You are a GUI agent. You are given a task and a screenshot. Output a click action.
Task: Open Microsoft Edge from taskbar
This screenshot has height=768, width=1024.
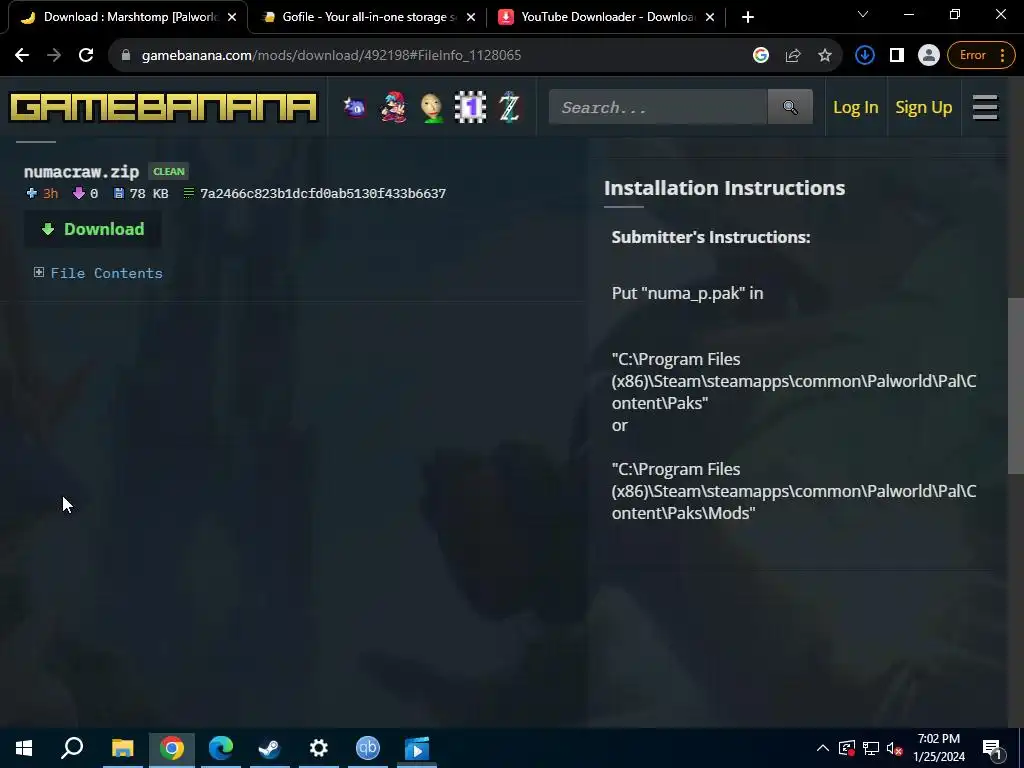click(221, 748)
